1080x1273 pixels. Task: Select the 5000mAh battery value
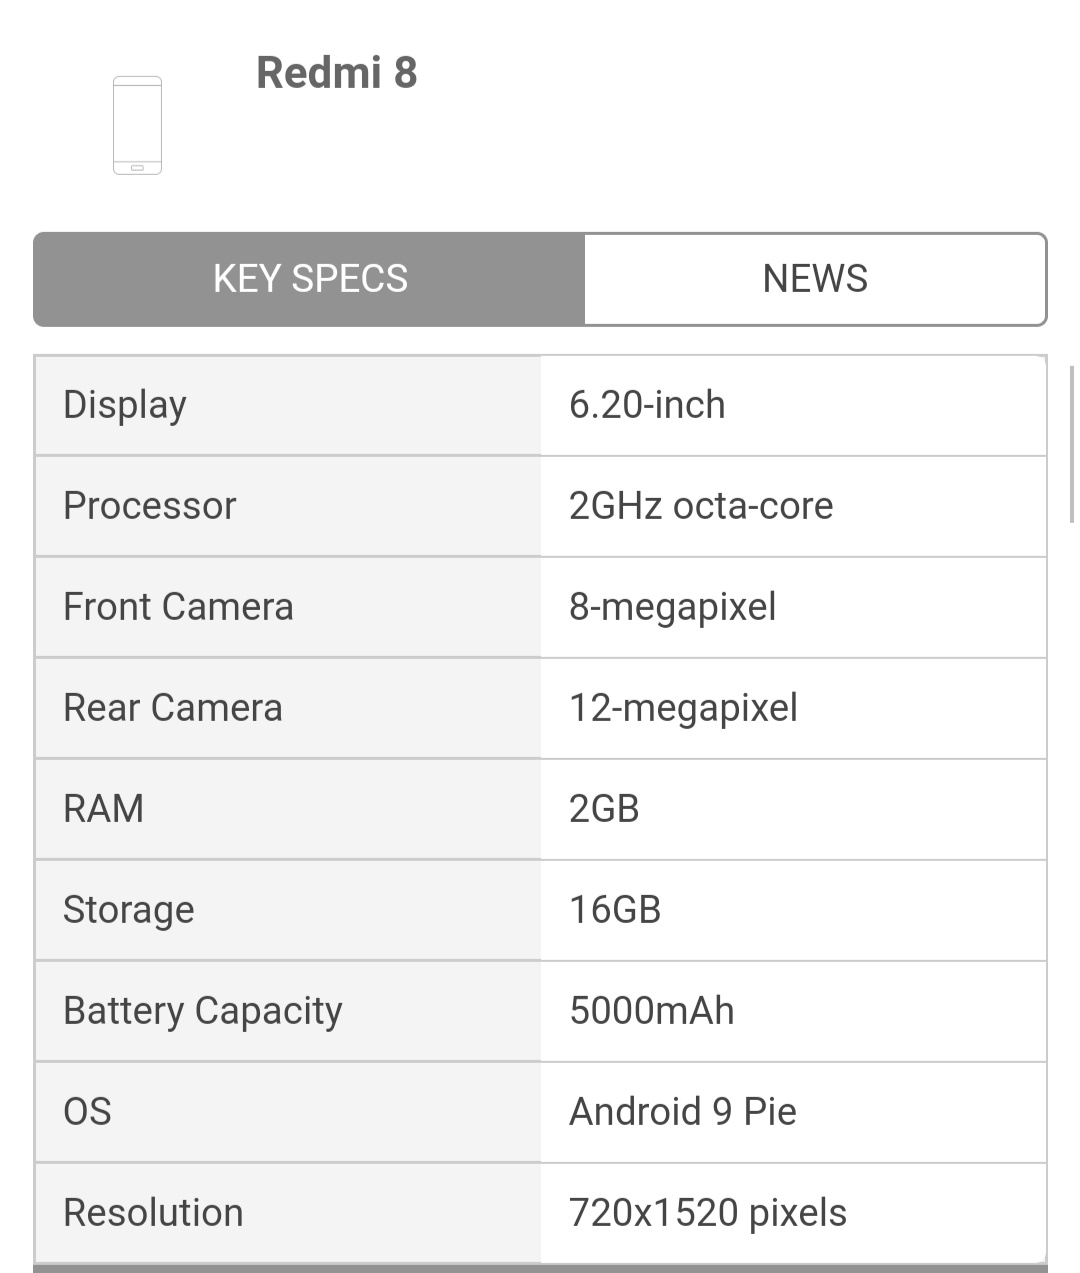652,1011
